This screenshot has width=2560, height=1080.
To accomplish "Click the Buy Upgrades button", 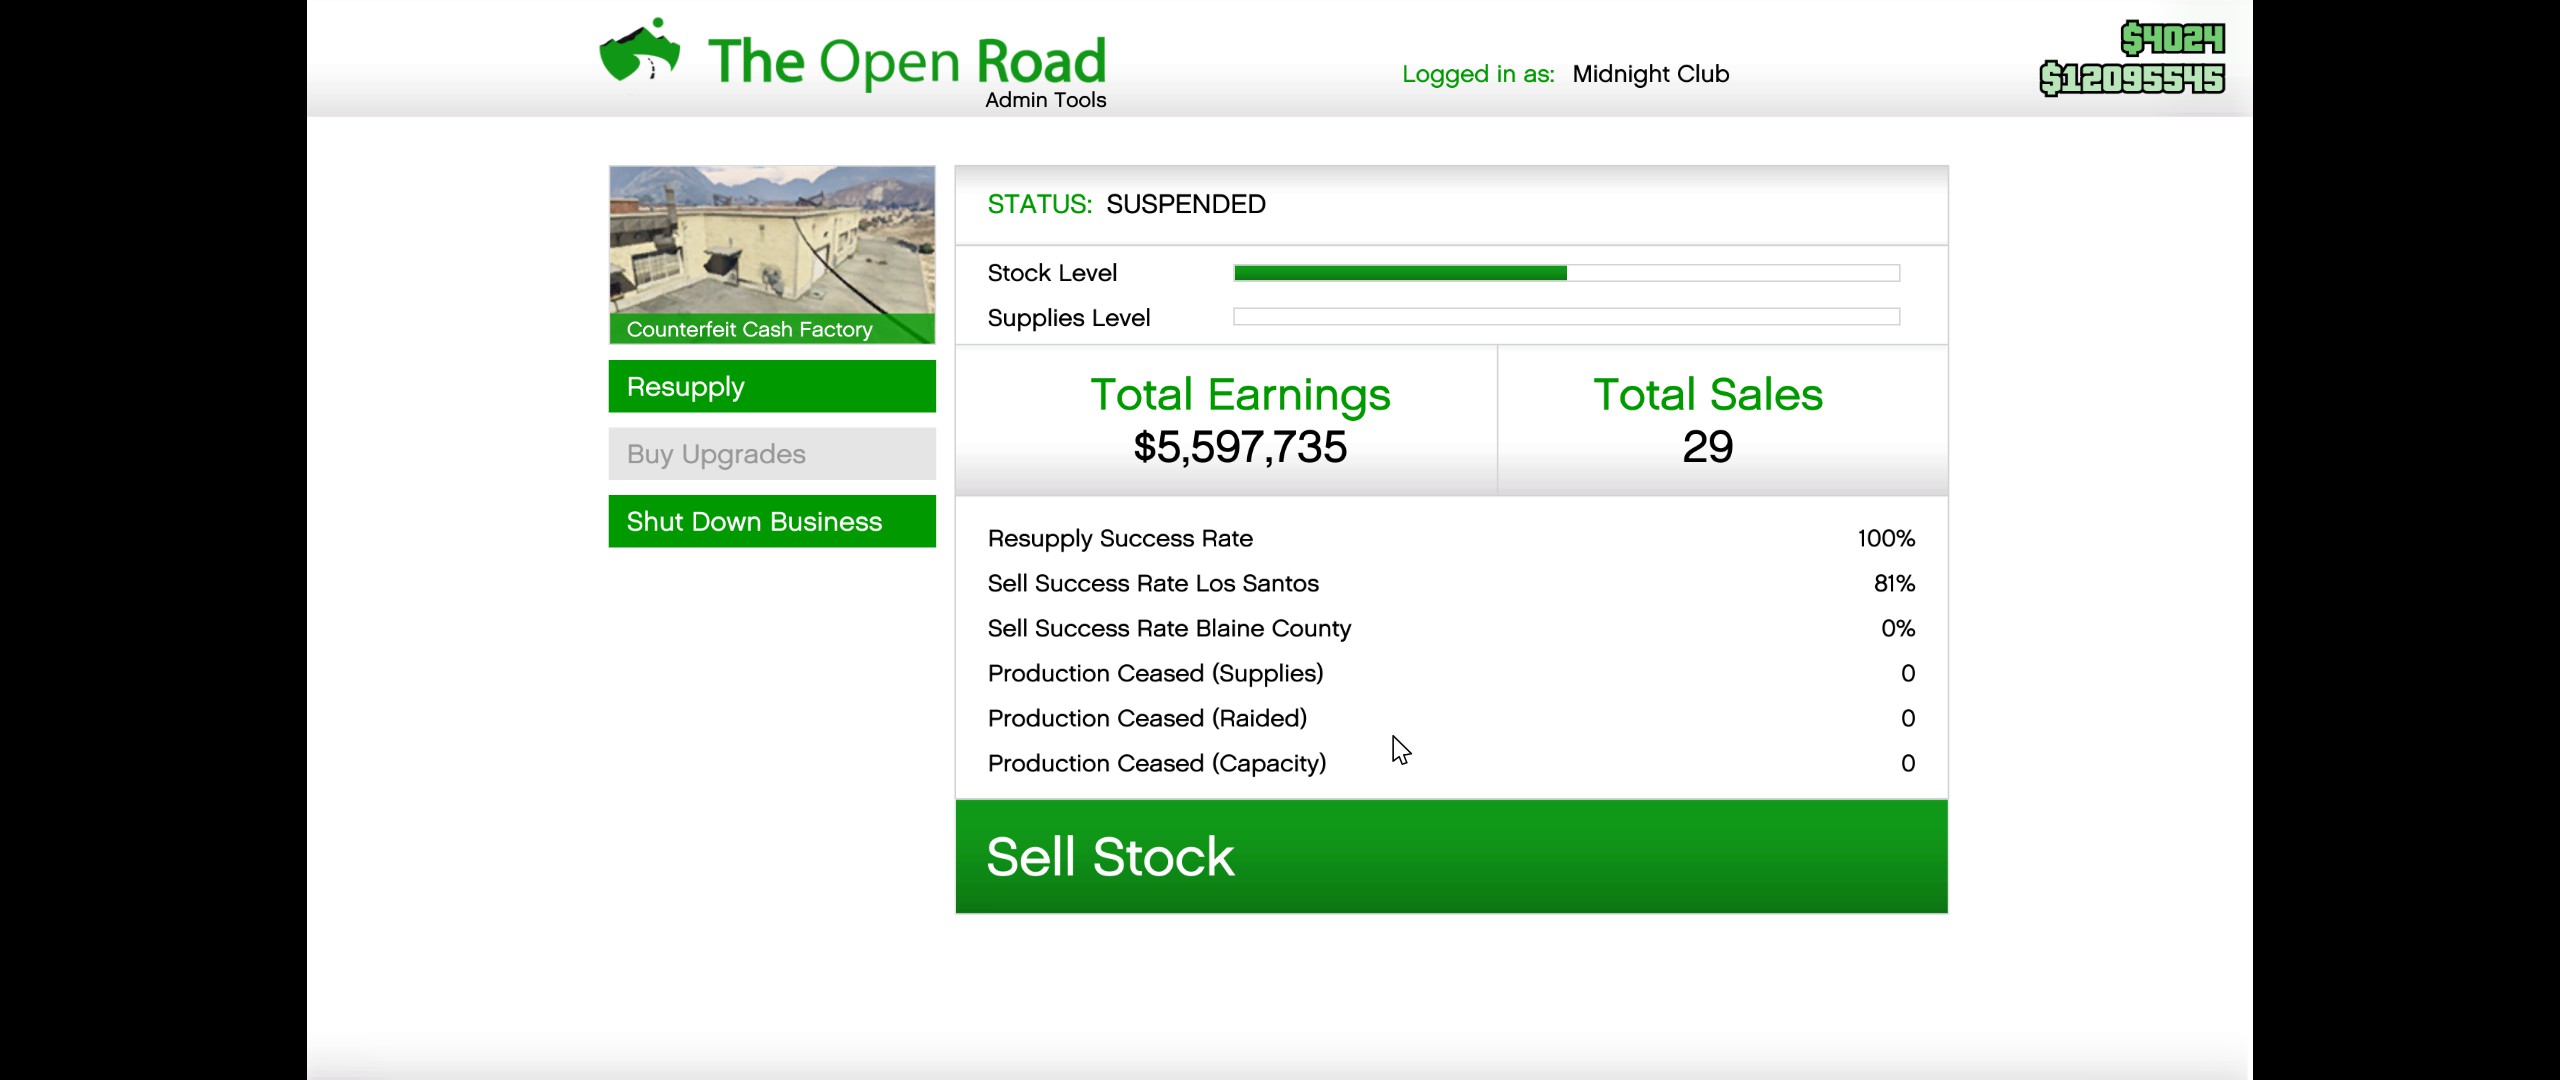I will click(771, 454).
